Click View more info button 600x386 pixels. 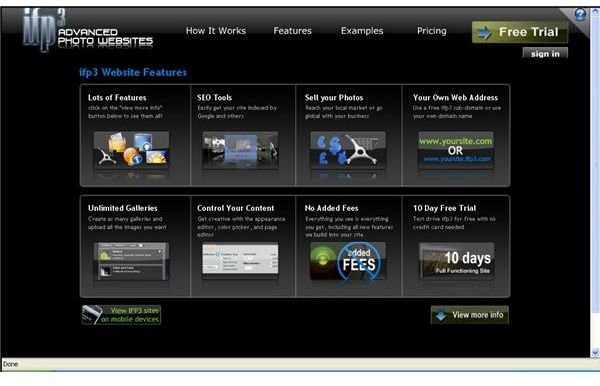[x=470, y=315]
